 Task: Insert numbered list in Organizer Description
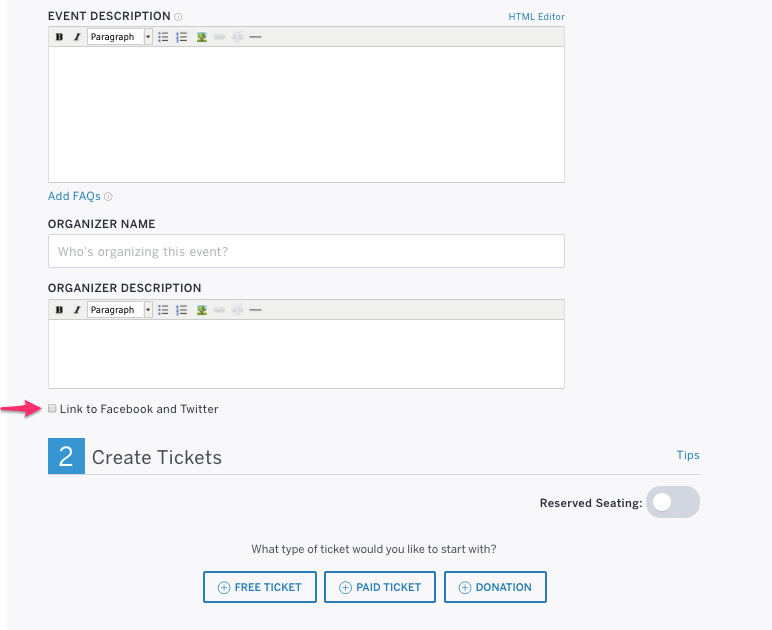[182, 310]
